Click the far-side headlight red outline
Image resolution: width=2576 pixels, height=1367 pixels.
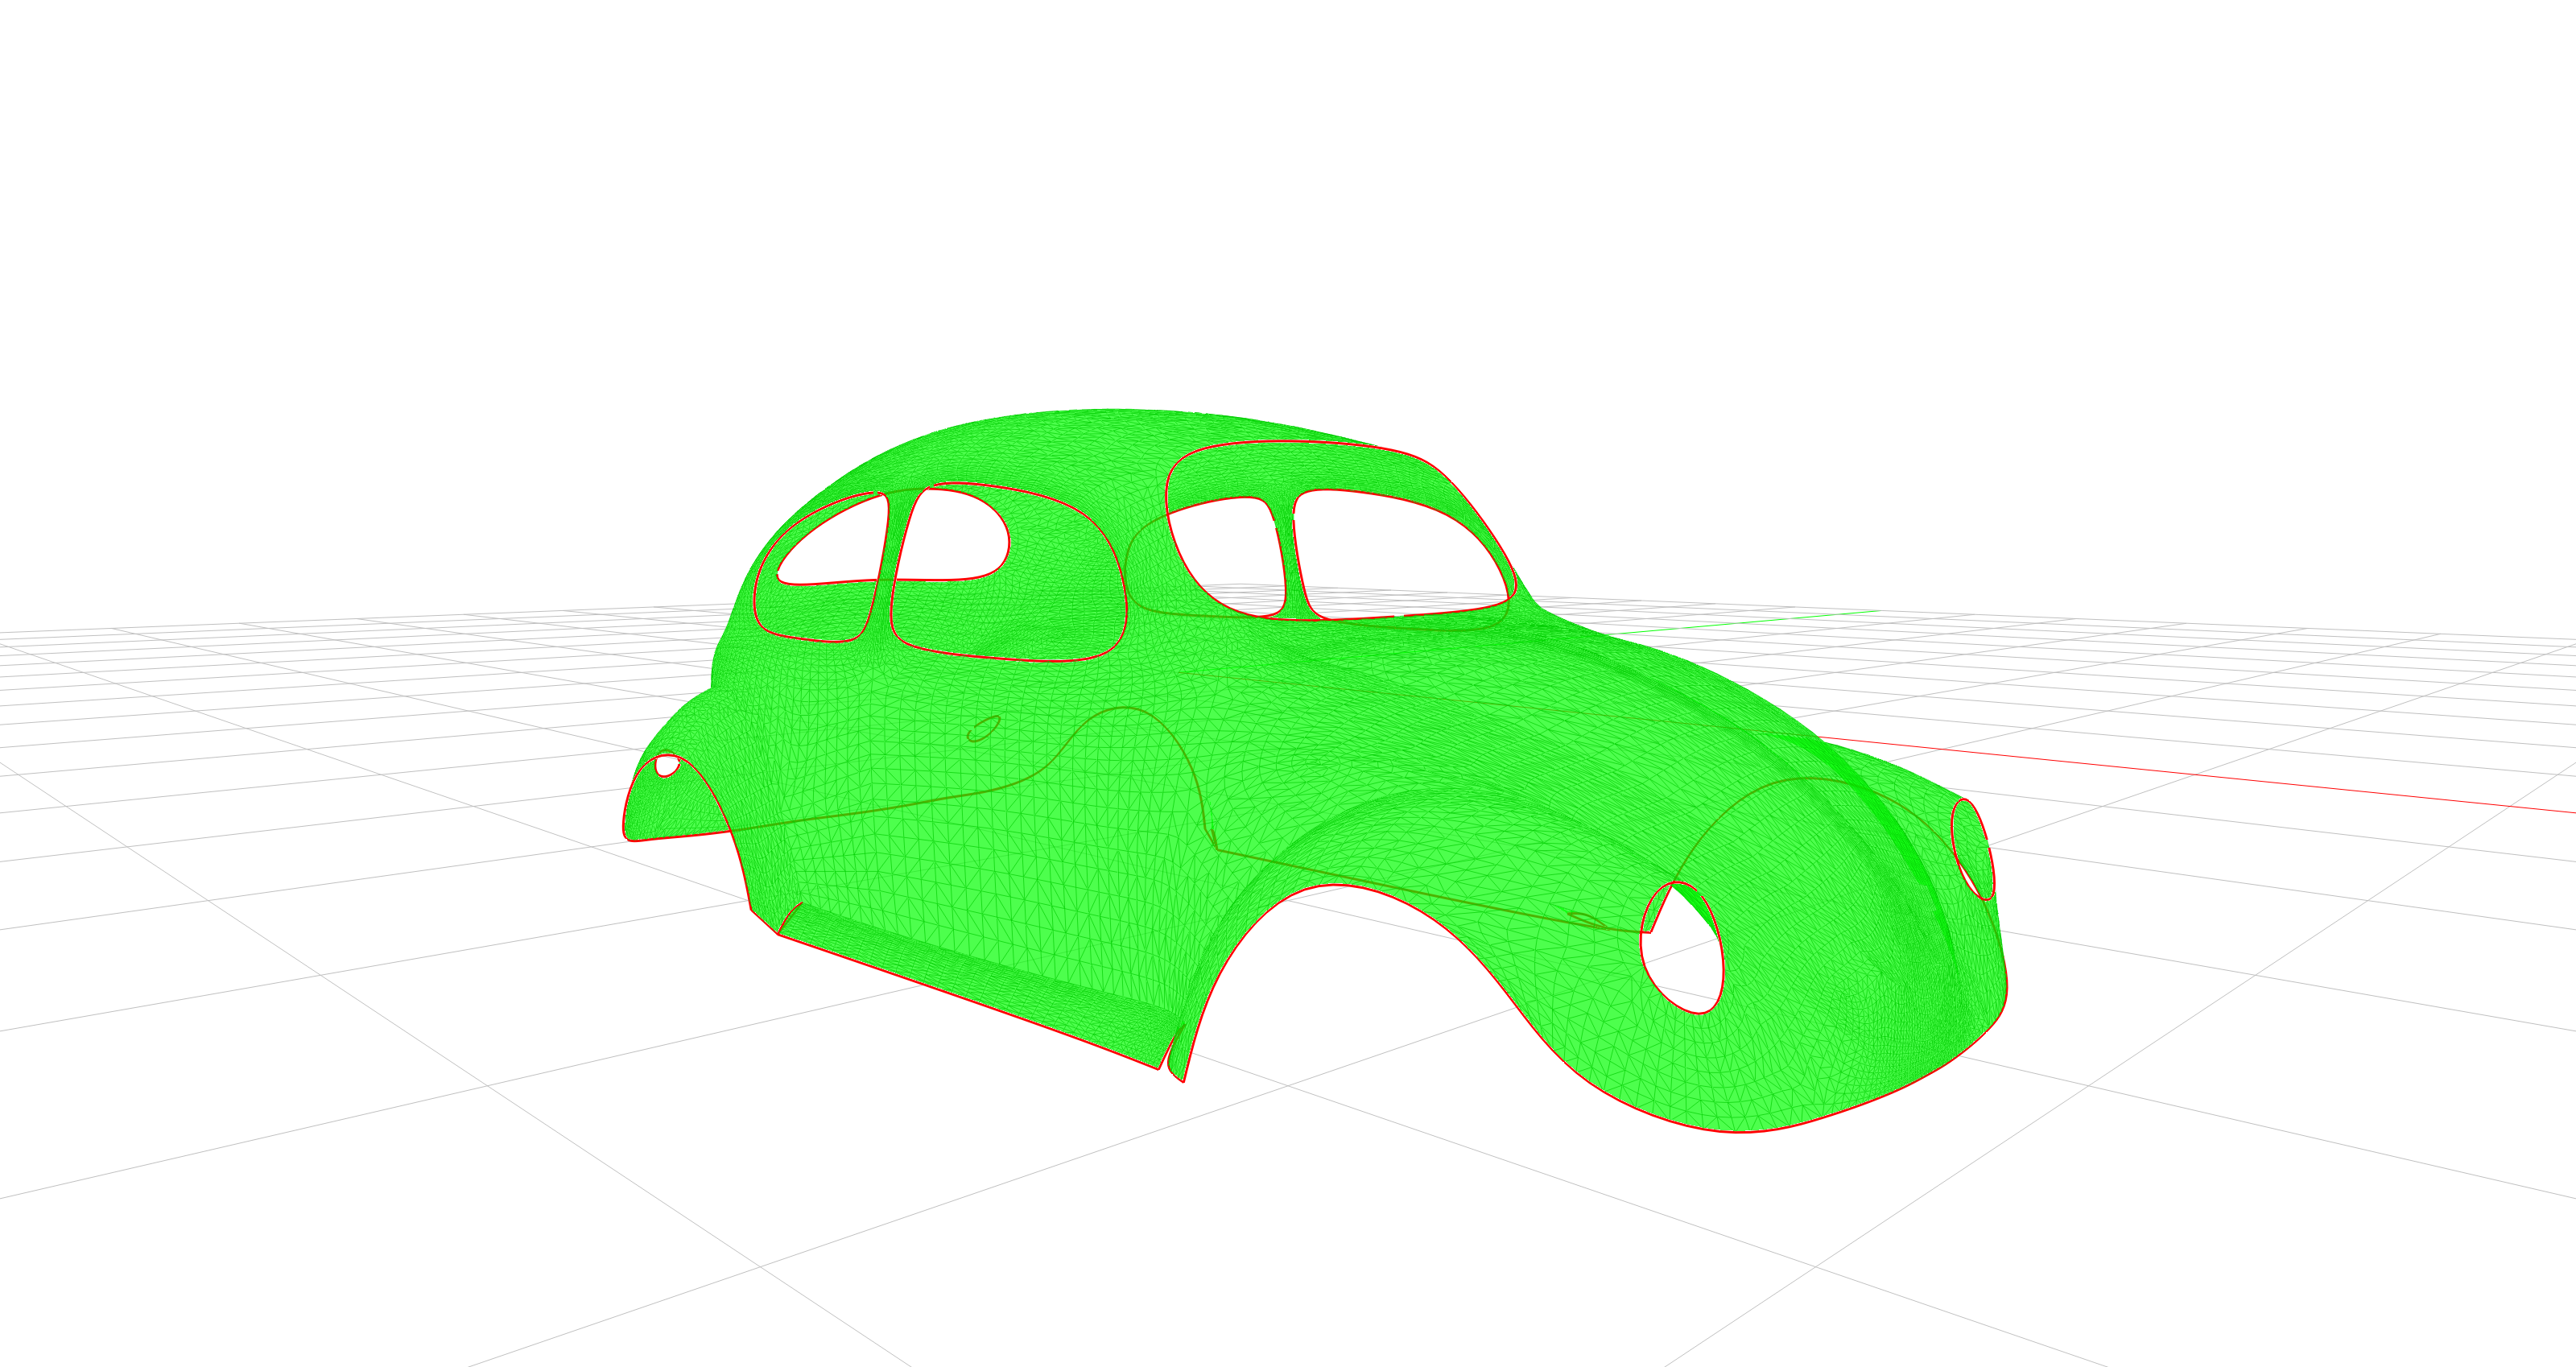1973,850
